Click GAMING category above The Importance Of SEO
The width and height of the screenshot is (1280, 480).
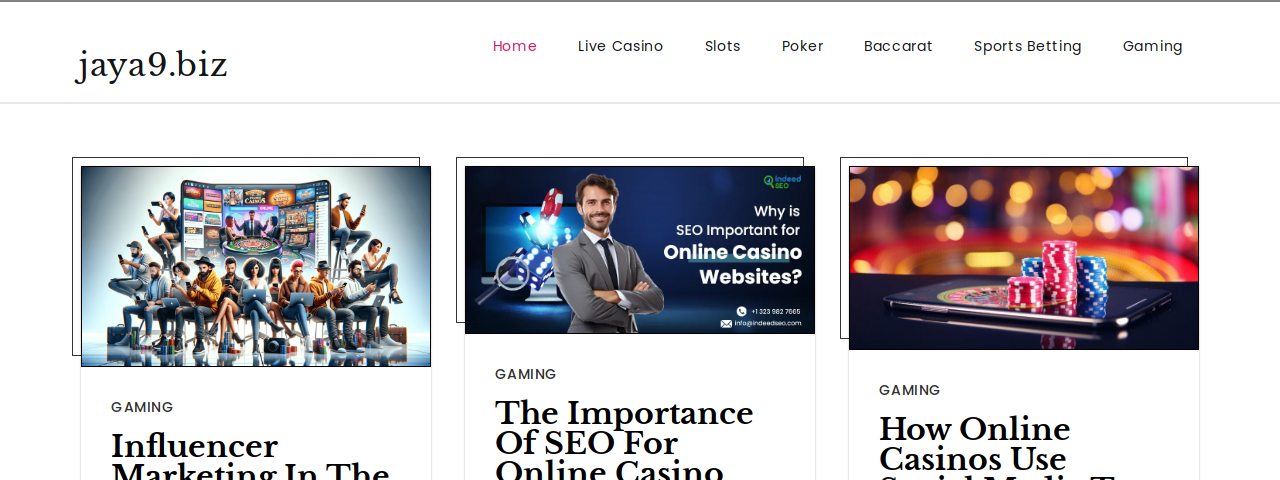pyautogui.click(x=526, y=374)
